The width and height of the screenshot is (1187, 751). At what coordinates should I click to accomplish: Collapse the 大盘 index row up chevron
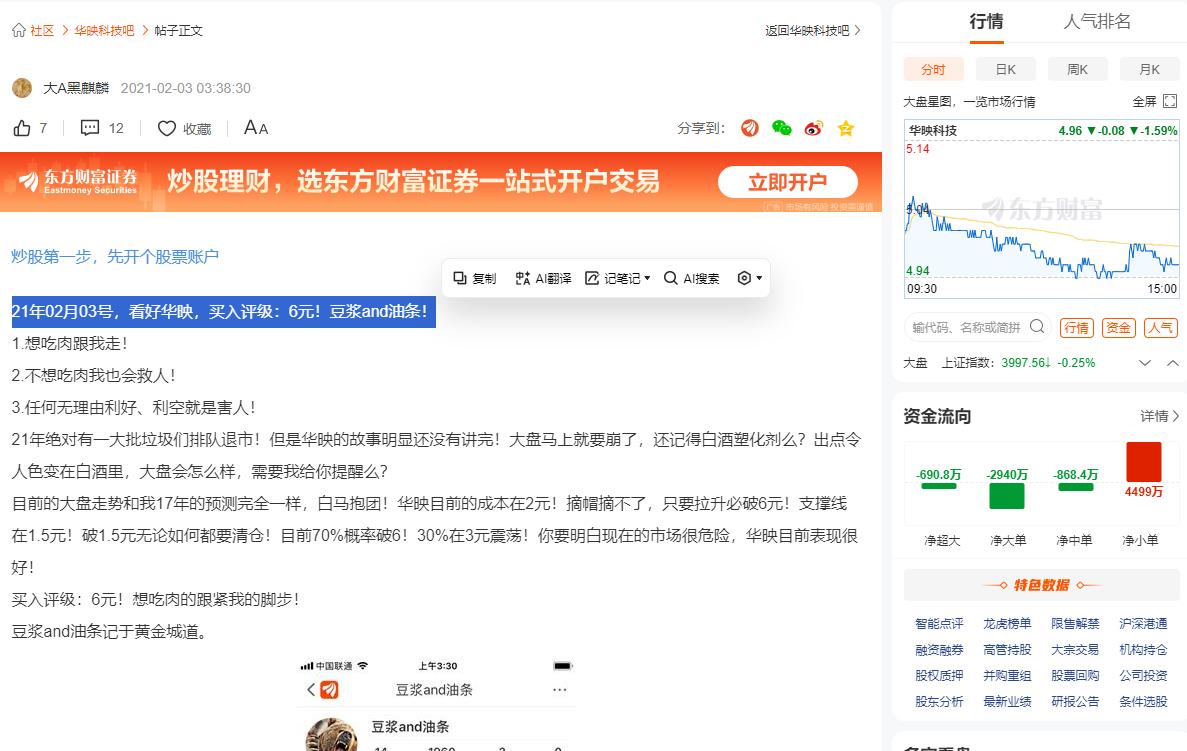[1173, 363]
